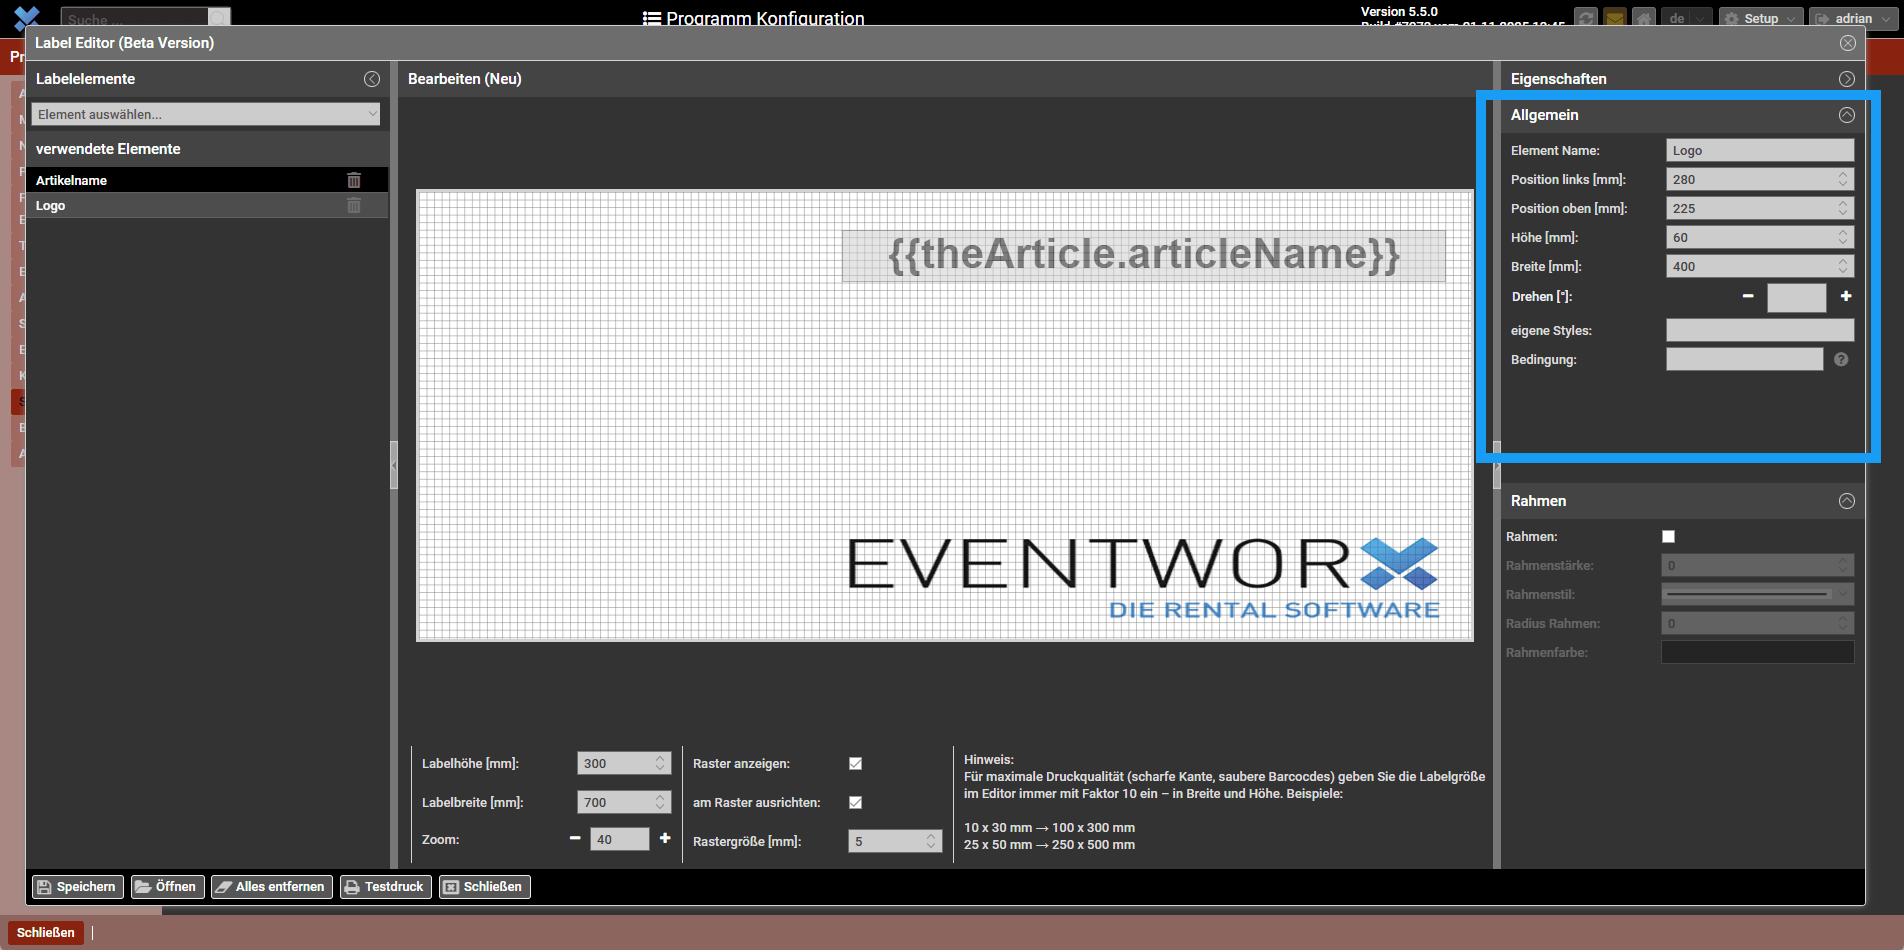Collapse the Allgemein section

pyautogui.click(x=1847, y=115)
